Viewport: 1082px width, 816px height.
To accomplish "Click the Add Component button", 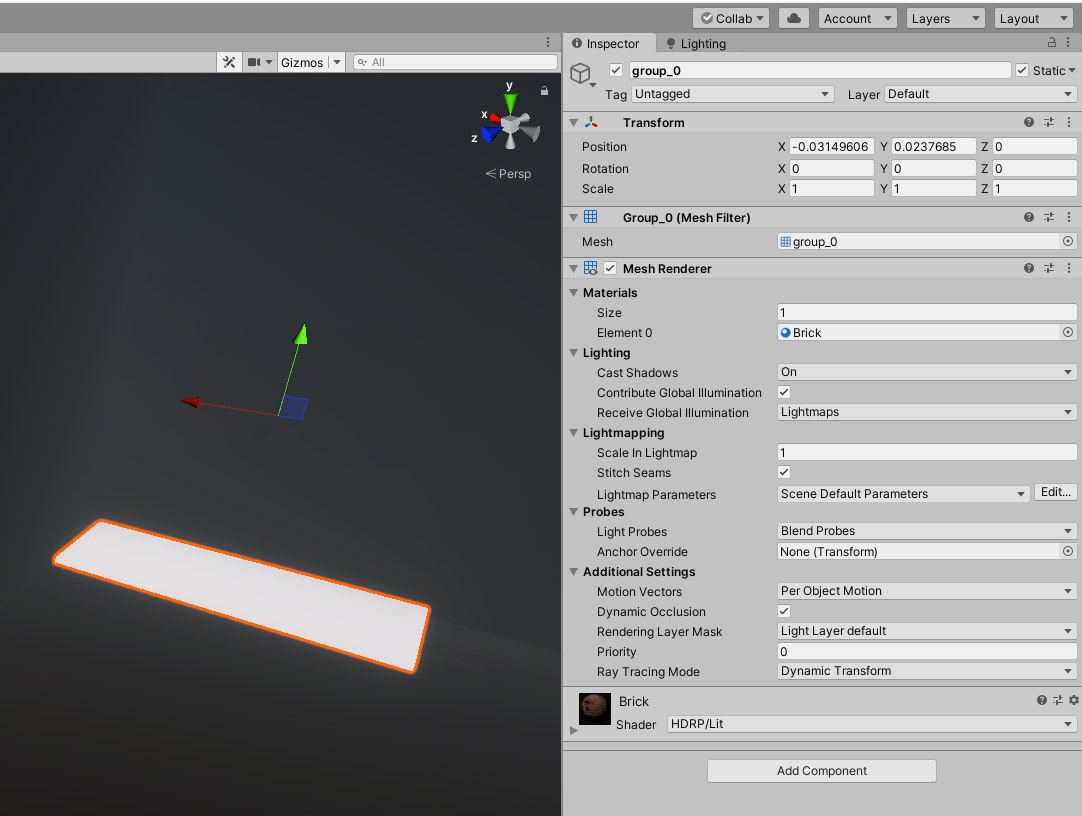I will 822,771.
